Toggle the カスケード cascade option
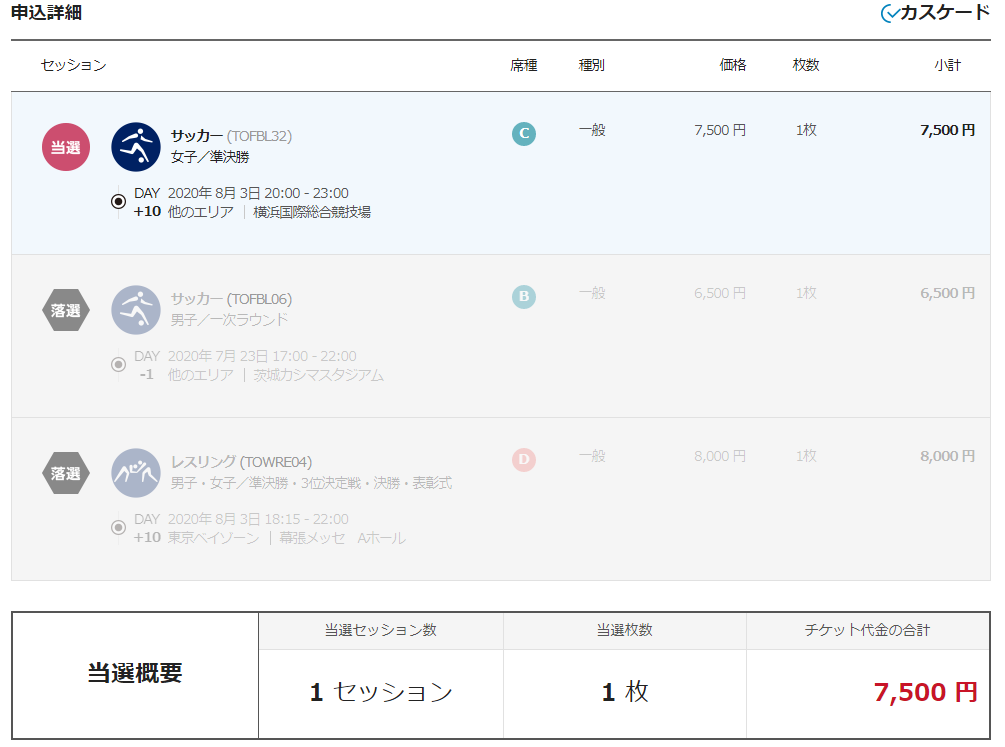The width and height of the screenshot is (1005, 747). click(934, 13)
